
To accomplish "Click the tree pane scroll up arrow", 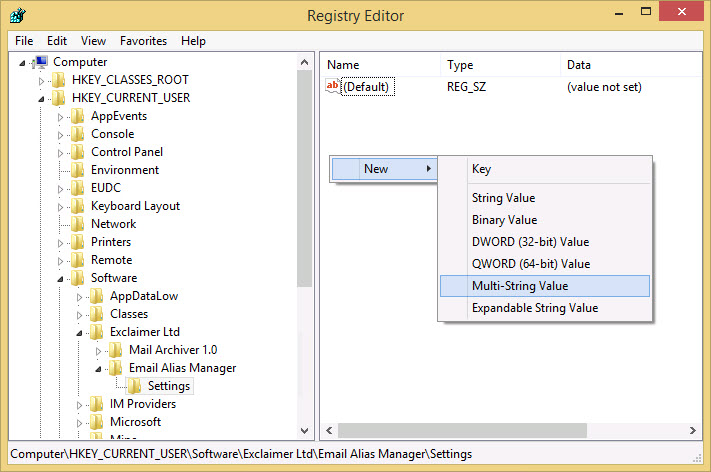I will coord(305,62).
